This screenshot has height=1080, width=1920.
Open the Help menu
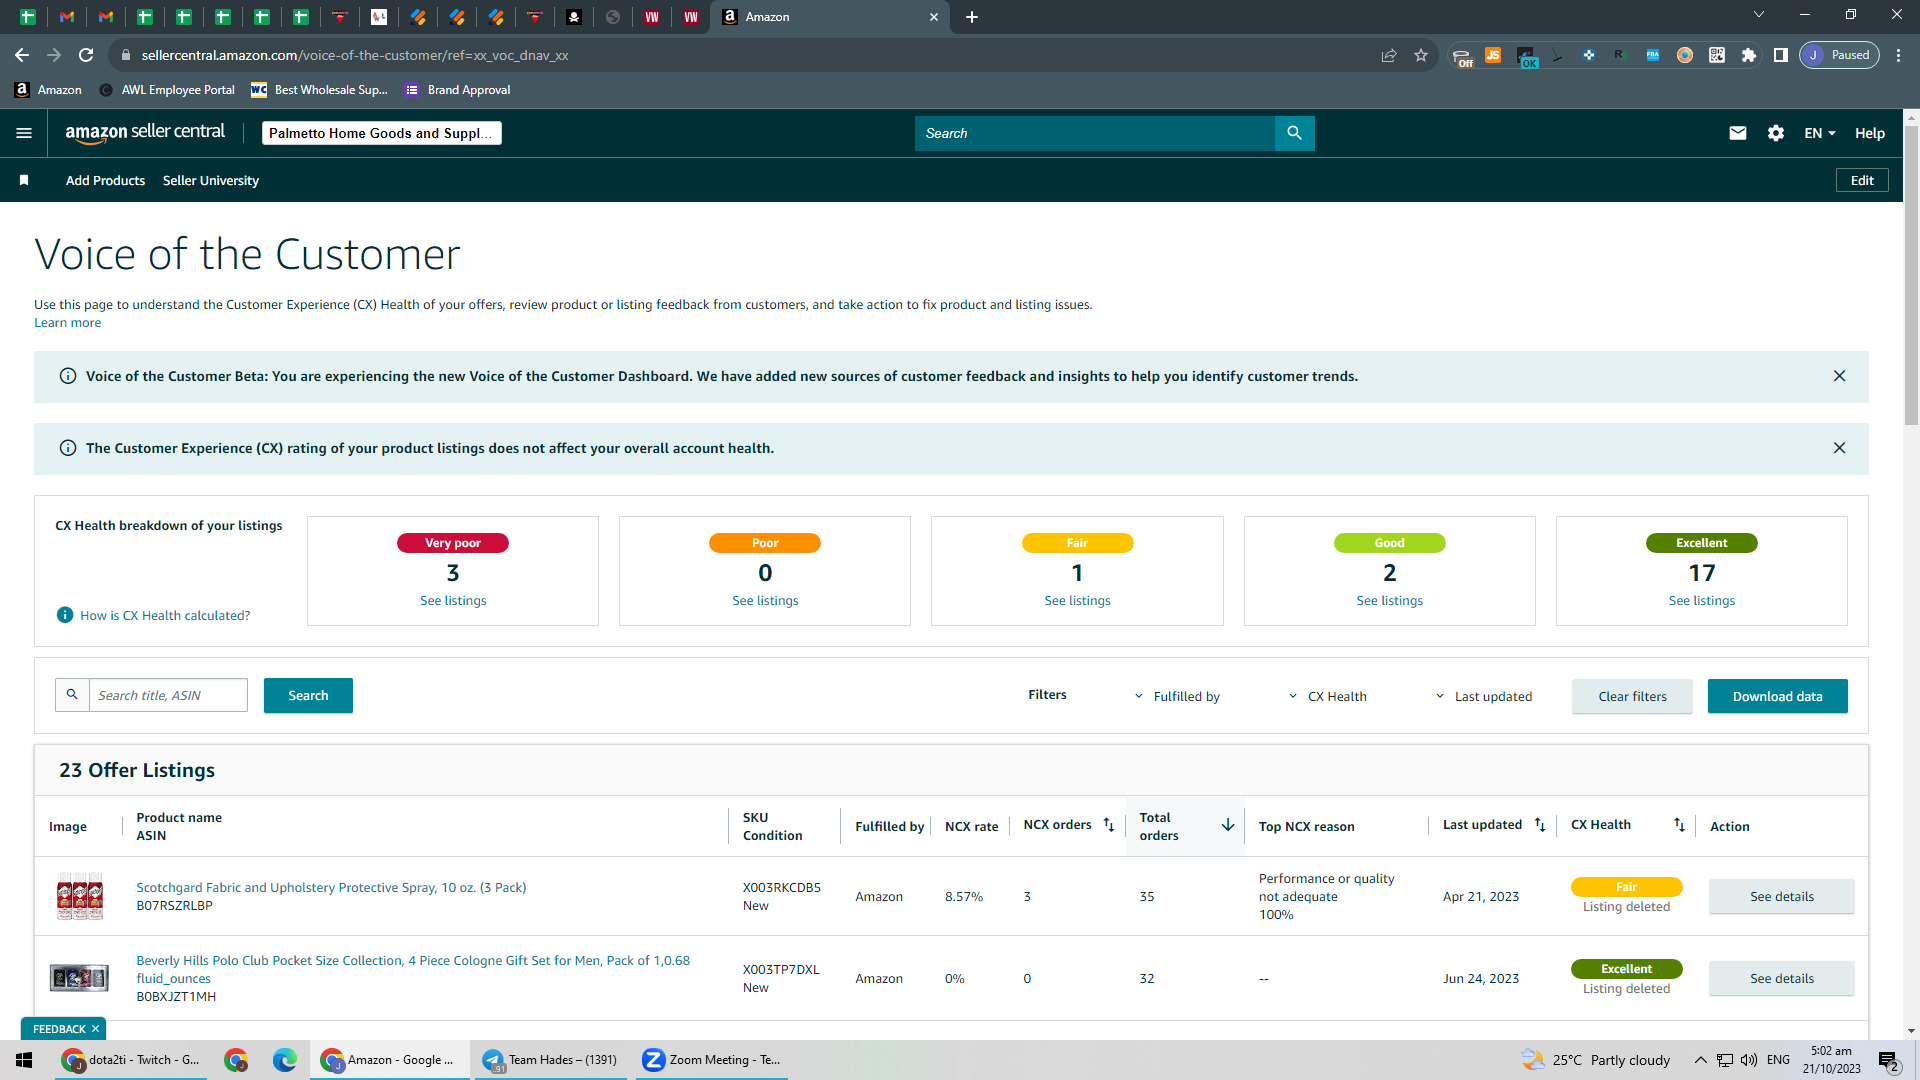point(1870,133)
